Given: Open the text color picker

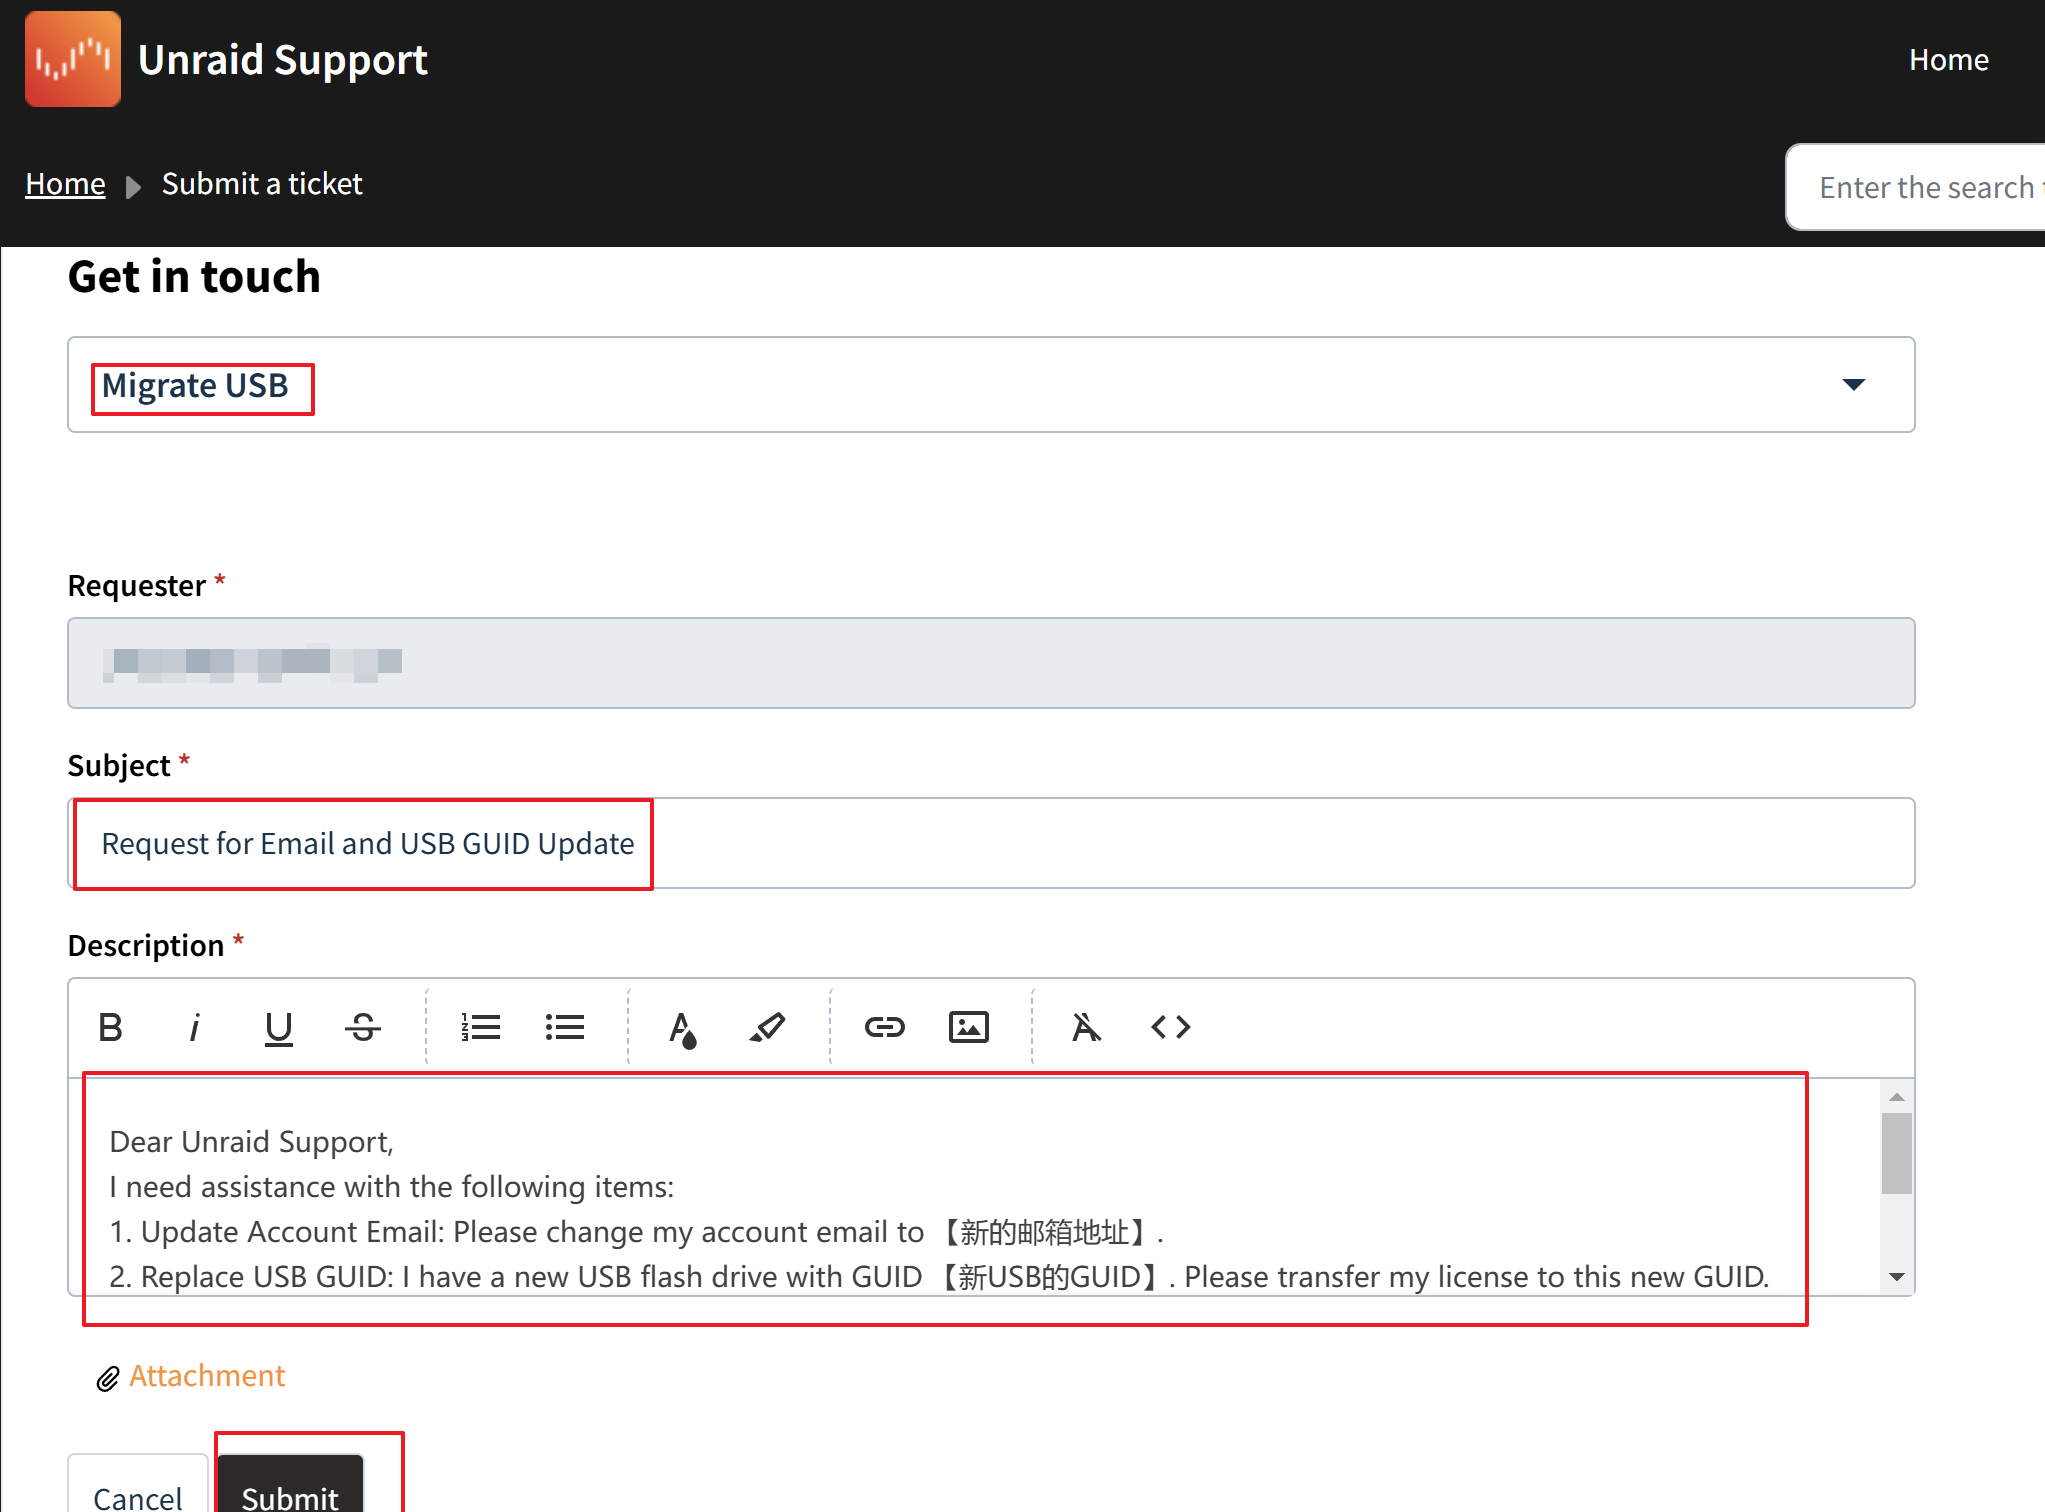Looking at the screenshot, I should click(x=683, y=1028).
